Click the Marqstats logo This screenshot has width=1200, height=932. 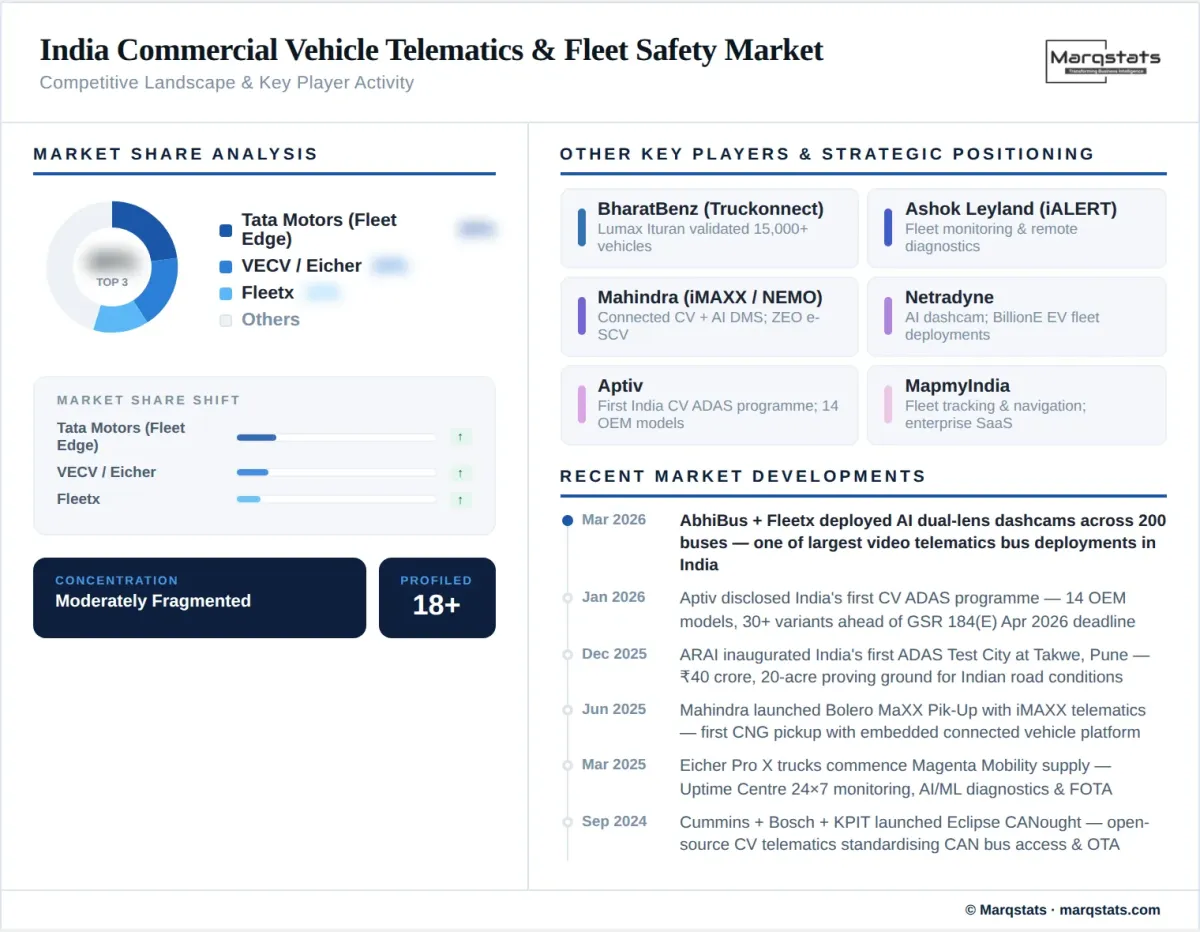point(1103,62)
